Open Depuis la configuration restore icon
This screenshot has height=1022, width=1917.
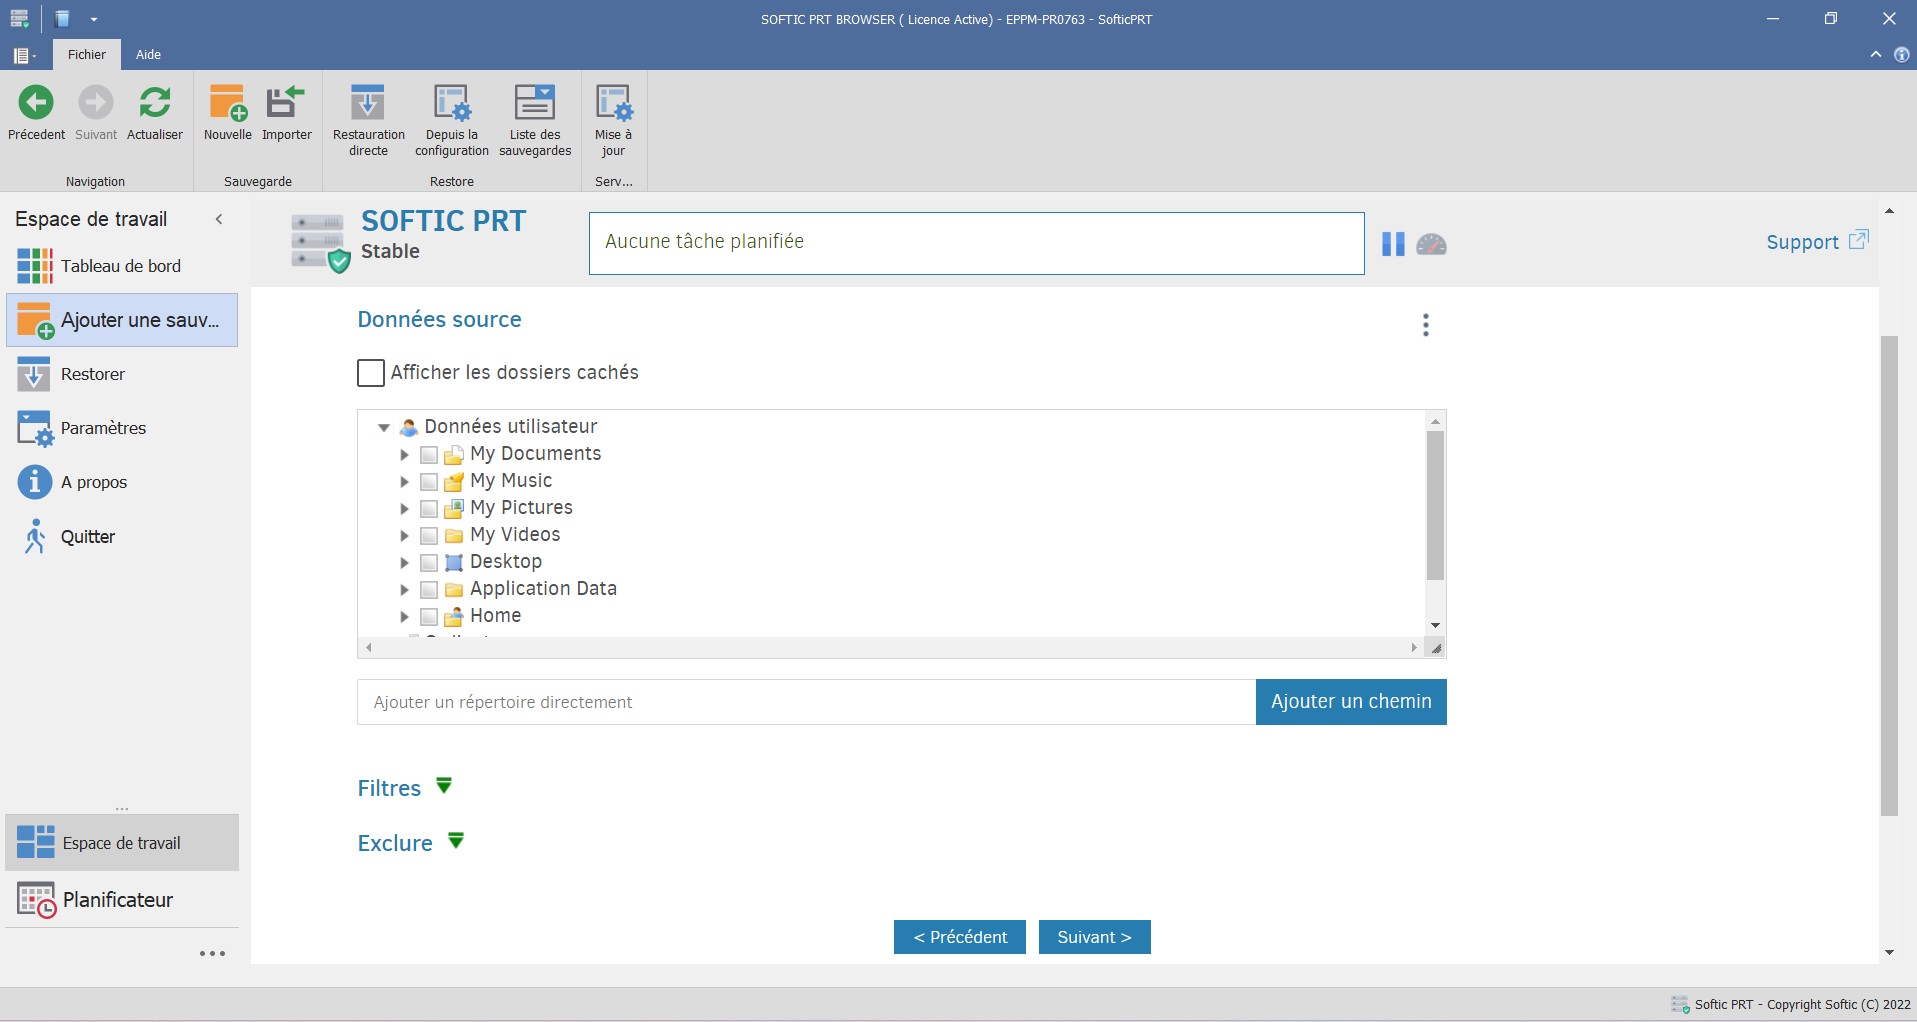click(x=451, y=103)
